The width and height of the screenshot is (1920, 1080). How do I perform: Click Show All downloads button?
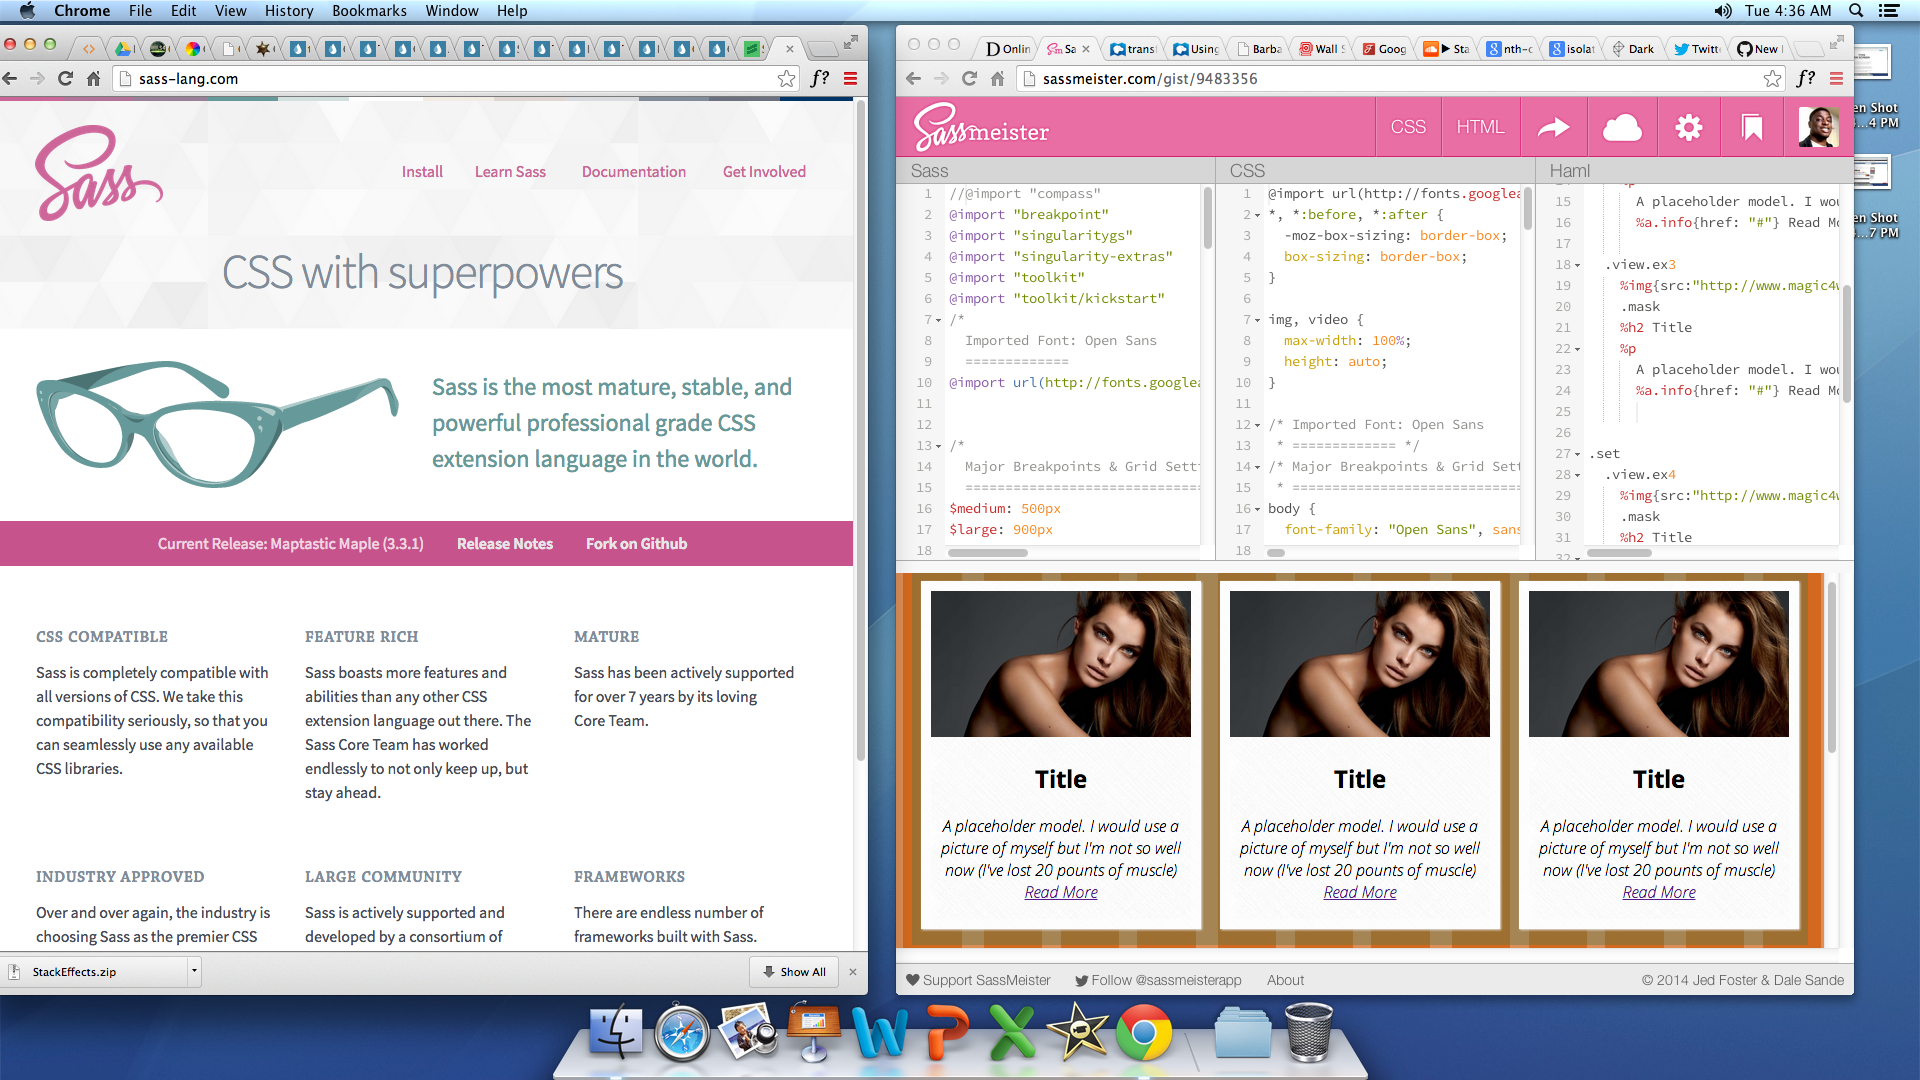coord(794,971)
